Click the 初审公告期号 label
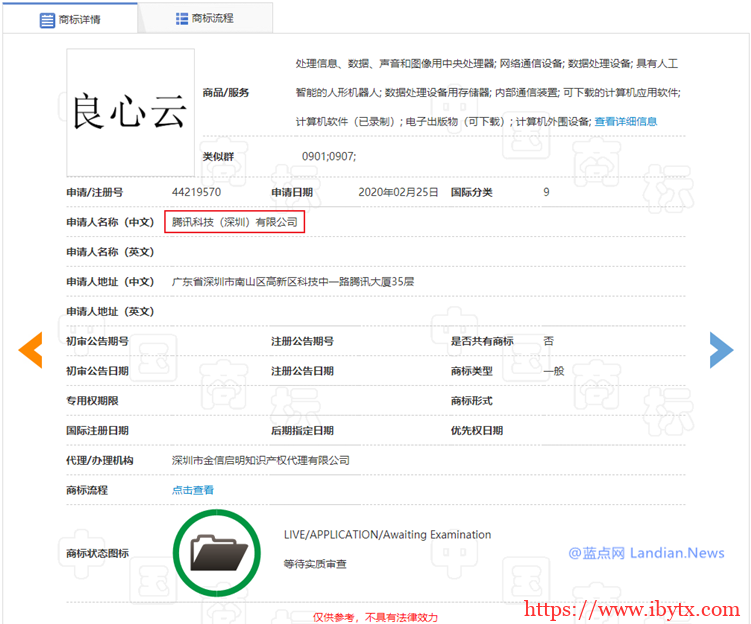Screen dimensions: 751x624 click(x=97, y=341)
